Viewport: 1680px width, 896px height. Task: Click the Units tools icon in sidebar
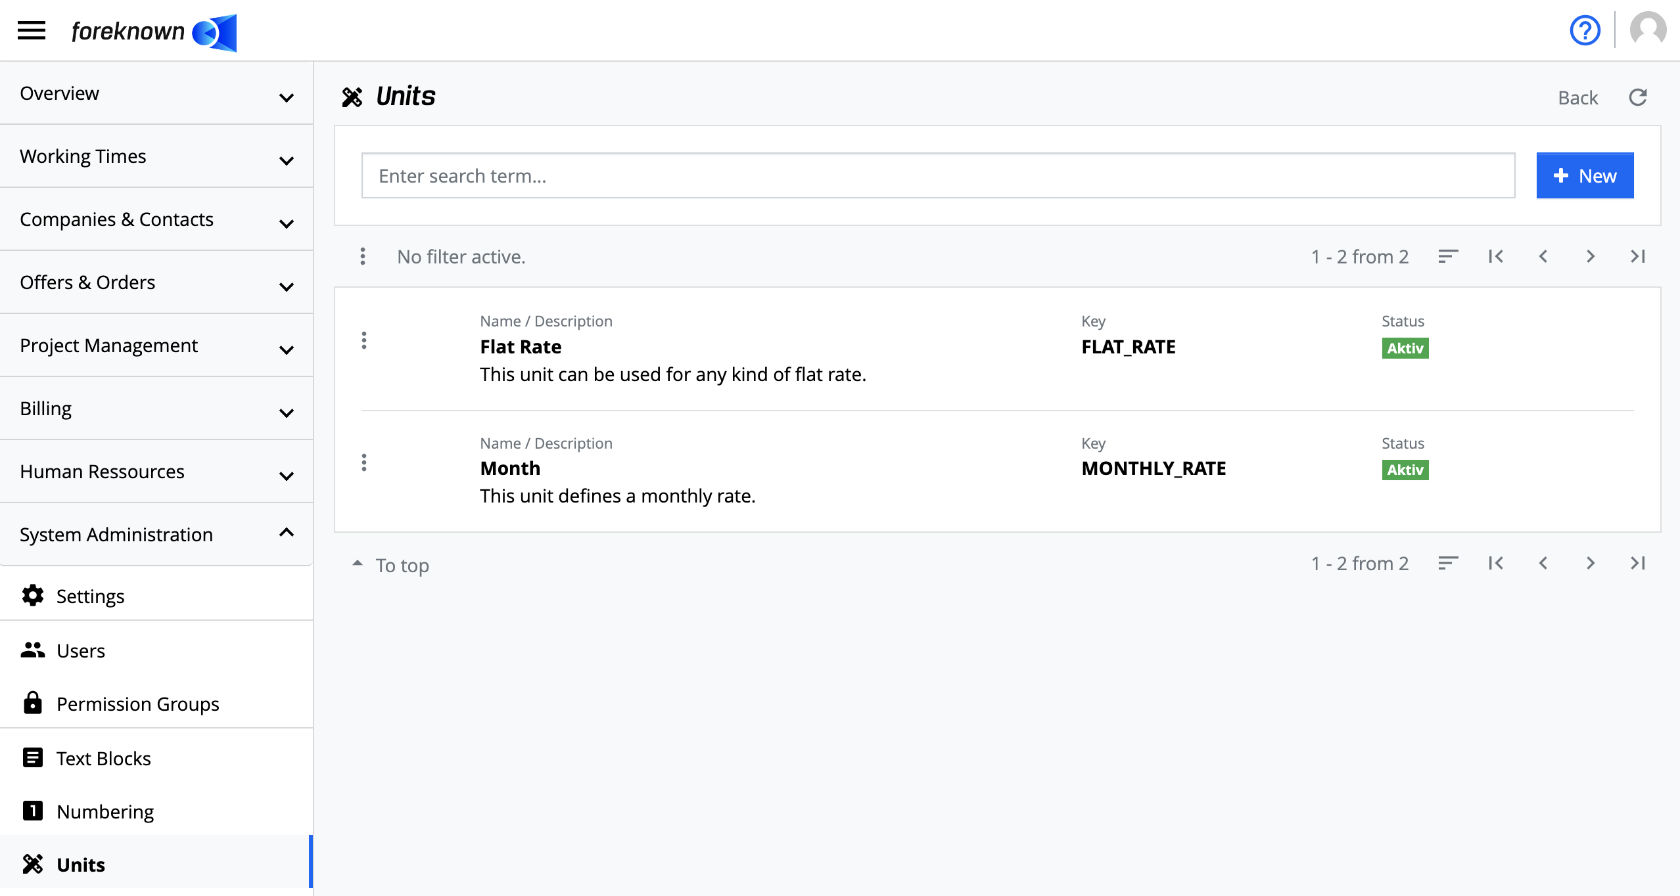pos(33,864)
